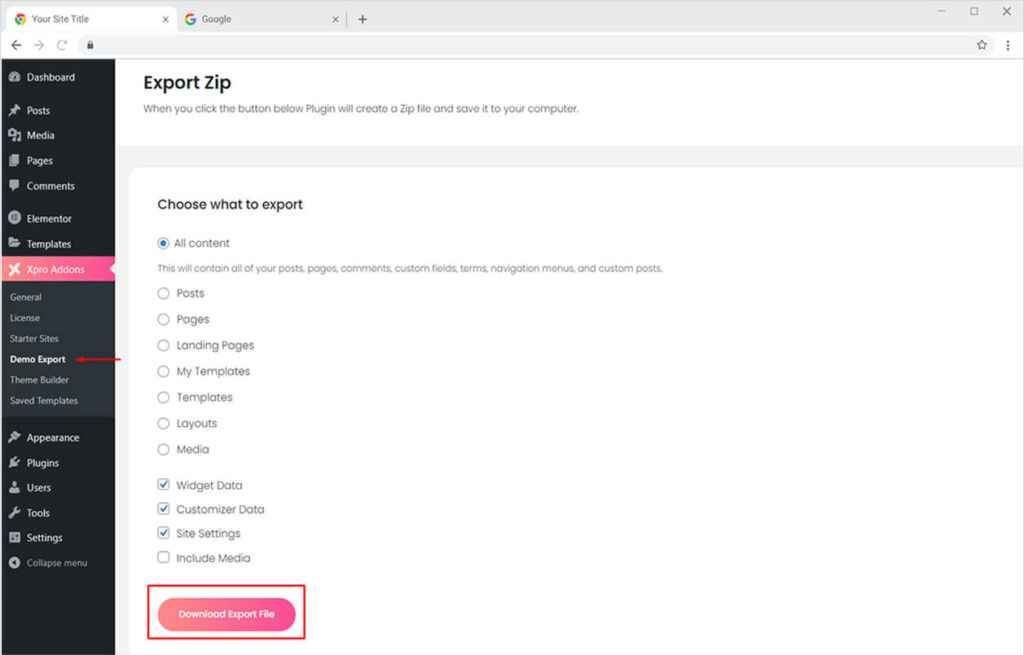Open the Xpro Addons menu
Screen dimensions: 1024x655
coord(56,269)
